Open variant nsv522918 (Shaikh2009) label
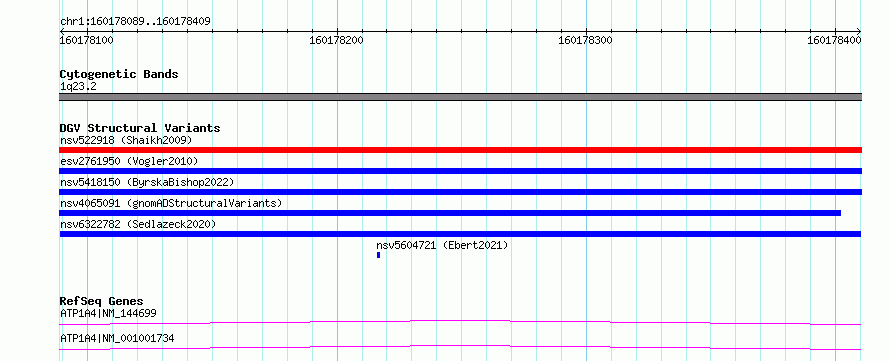This screenshot has height=361, width=890. (126, 140)
